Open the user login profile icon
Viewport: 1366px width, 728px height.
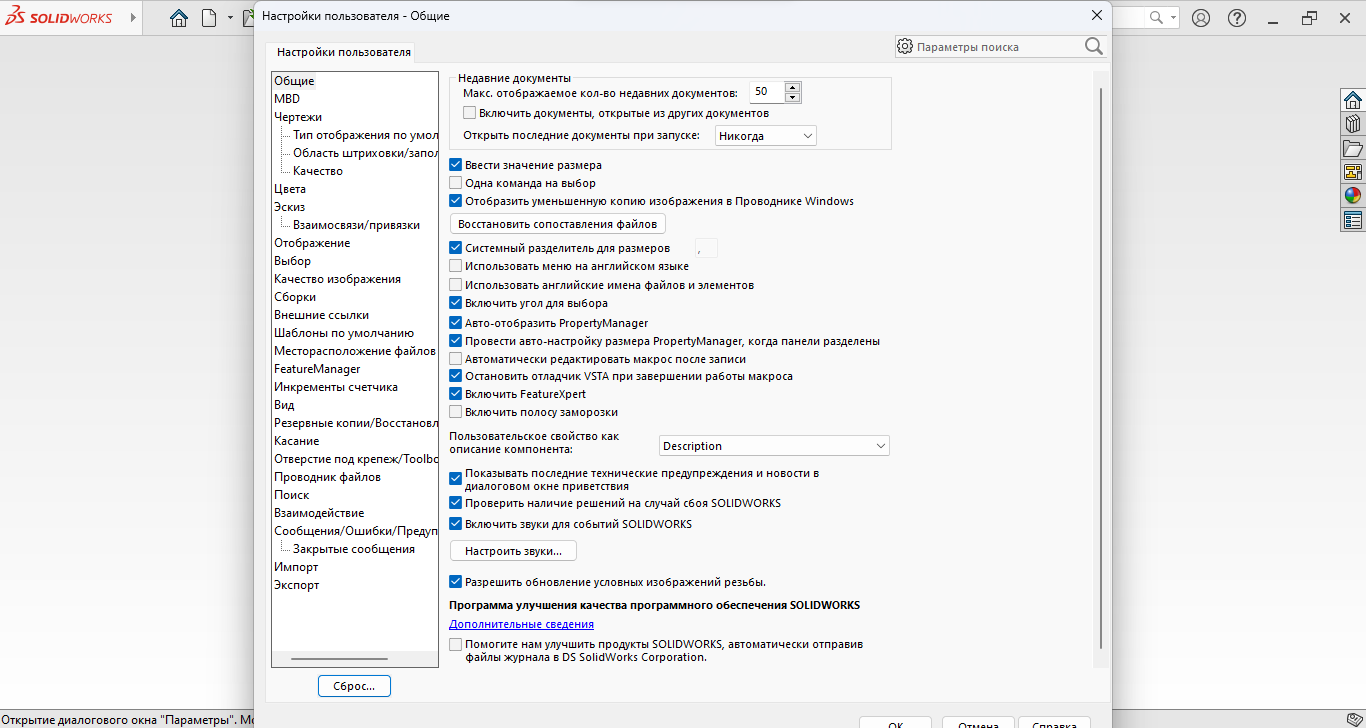point(1201,18)
